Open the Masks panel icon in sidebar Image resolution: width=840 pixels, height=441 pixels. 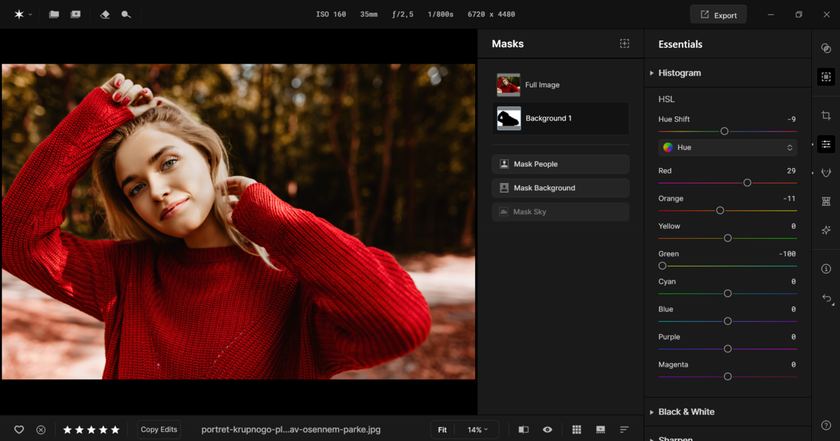pos(826,77)
